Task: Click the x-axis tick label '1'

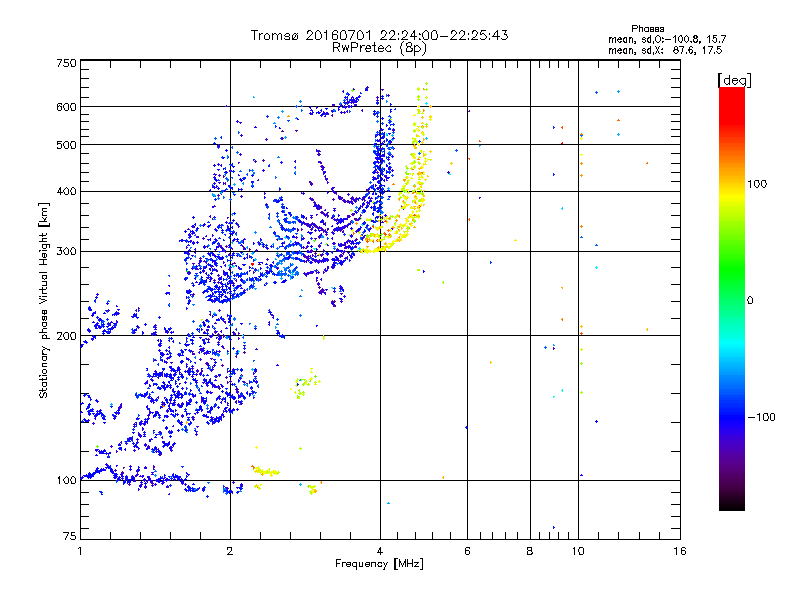Action: click(80, 551)
